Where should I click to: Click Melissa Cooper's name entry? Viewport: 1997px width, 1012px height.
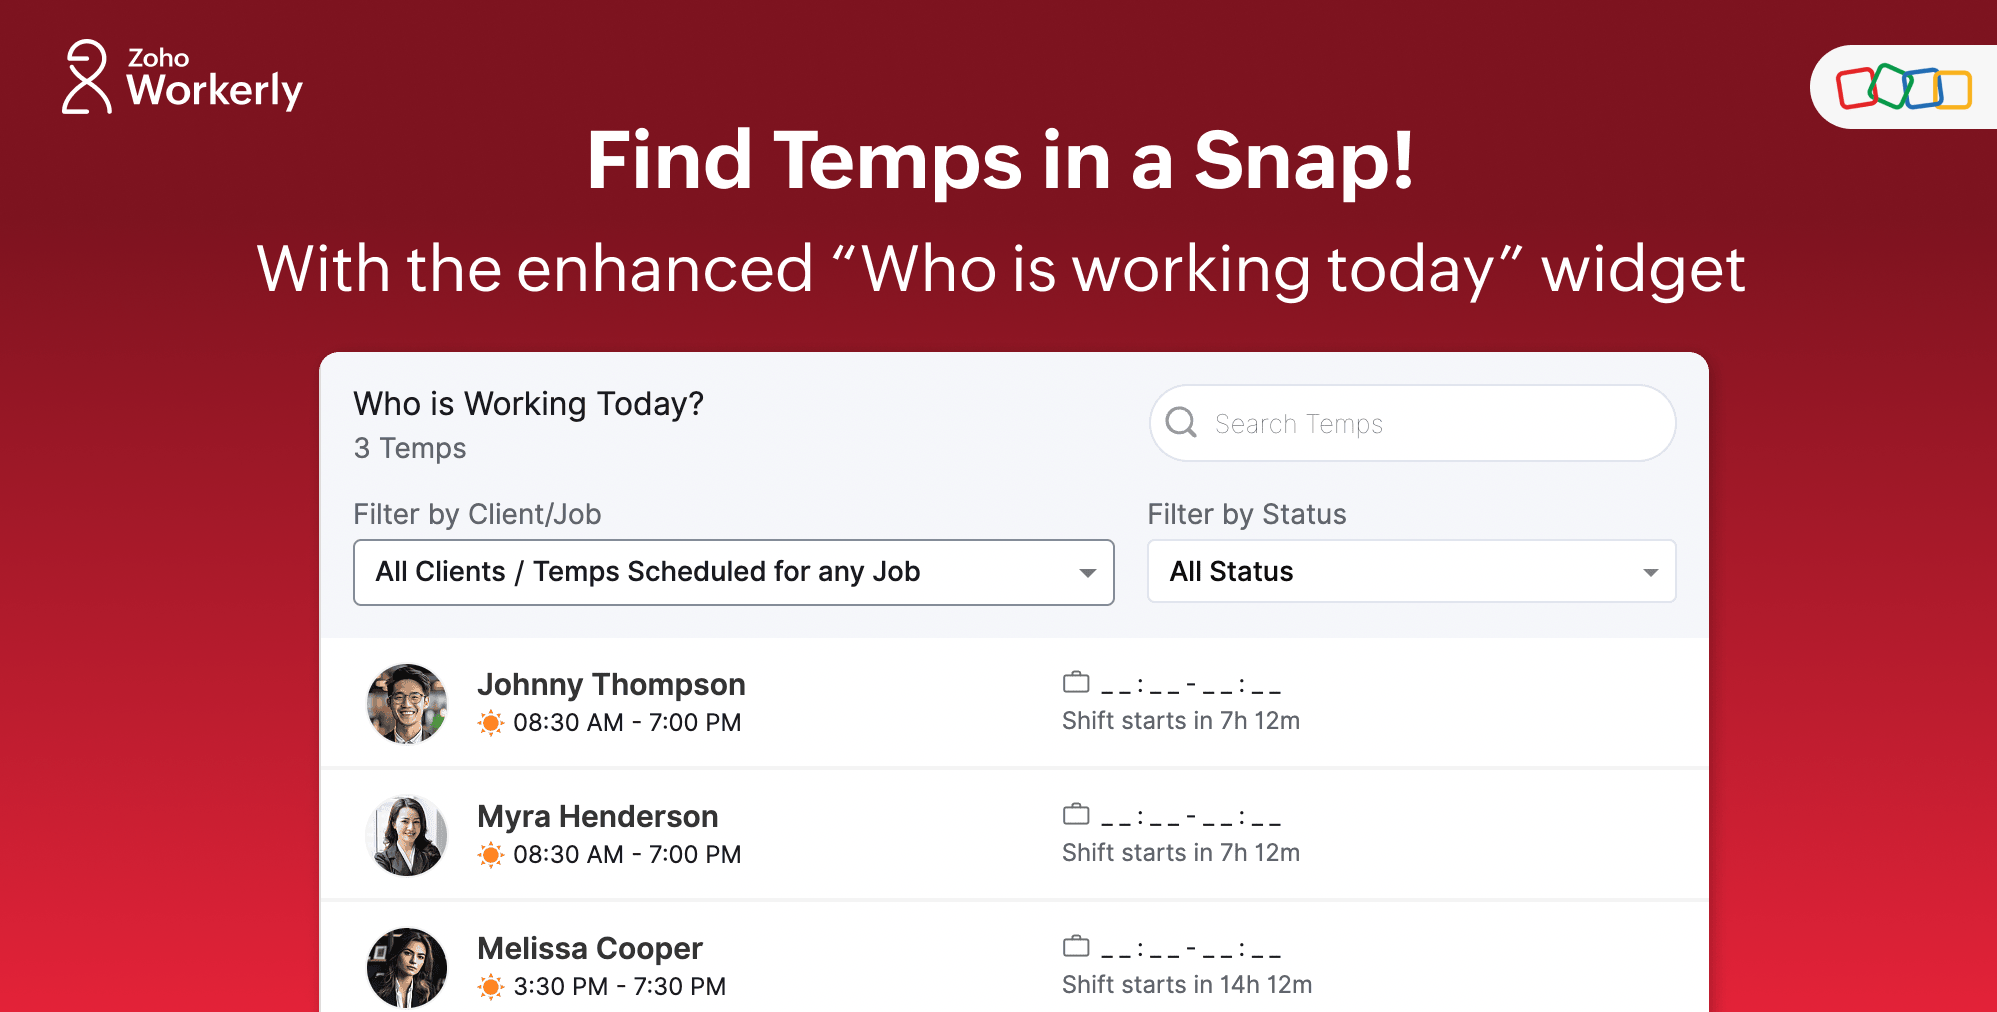590,947
